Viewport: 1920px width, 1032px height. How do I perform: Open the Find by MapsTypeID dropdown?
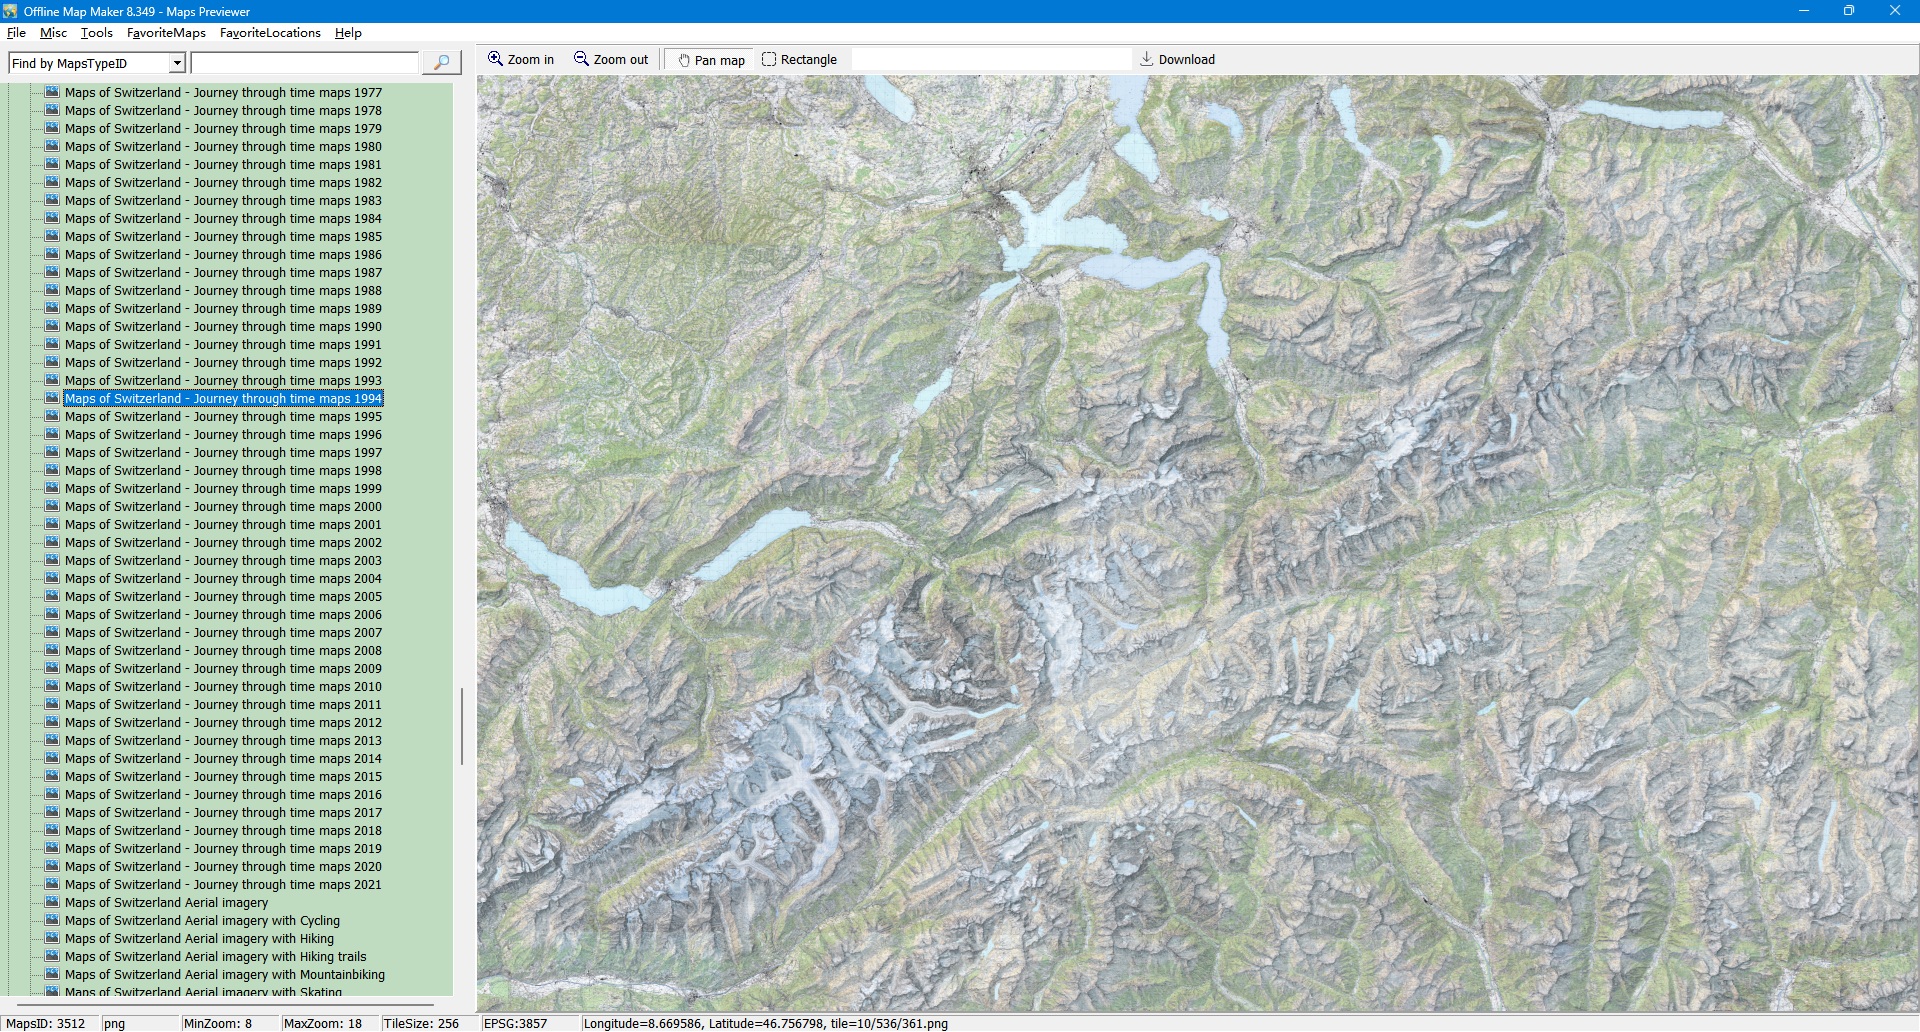(x=177, y=63)
